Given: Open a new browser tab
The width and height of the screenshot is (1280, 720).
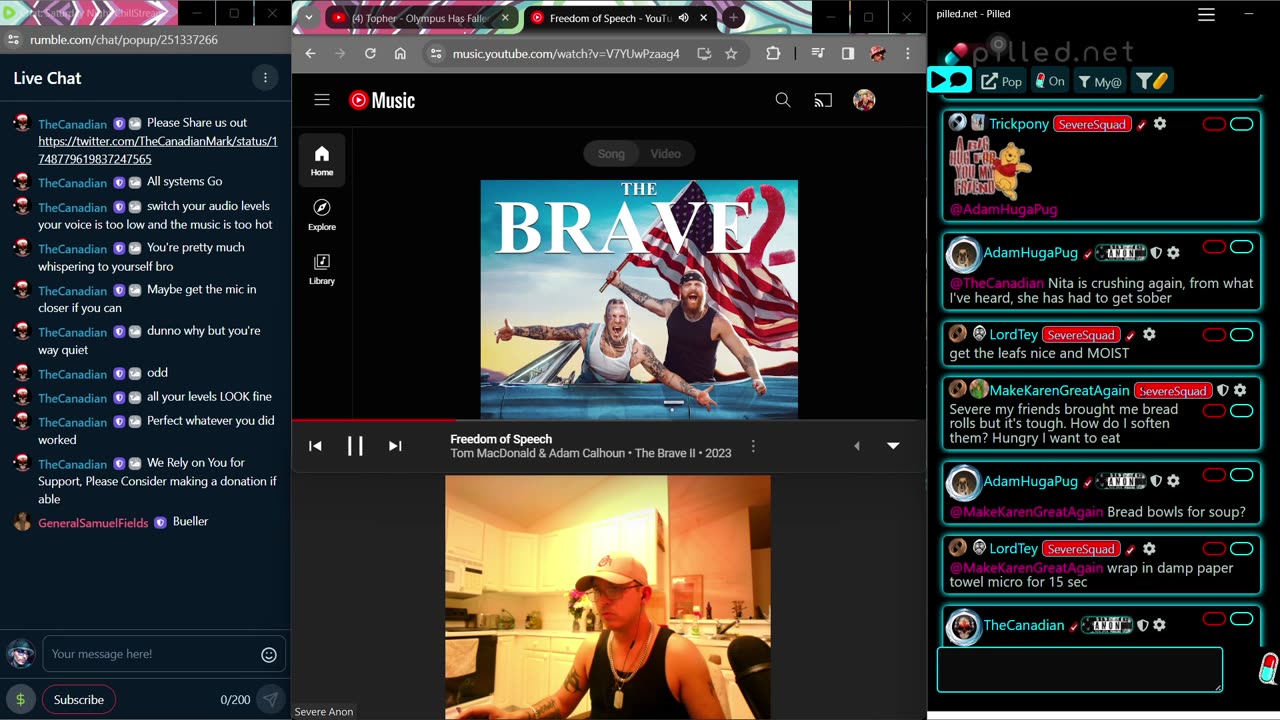Looking at the screenshot, I should pos(733,18).
